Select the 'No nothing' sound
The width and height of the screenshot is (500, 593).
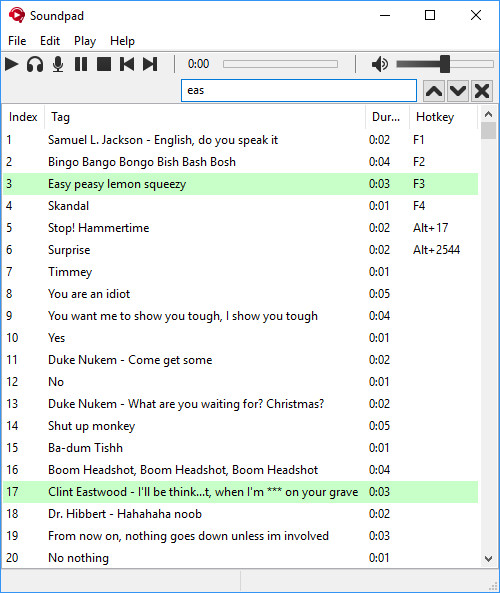coord(241,558)
